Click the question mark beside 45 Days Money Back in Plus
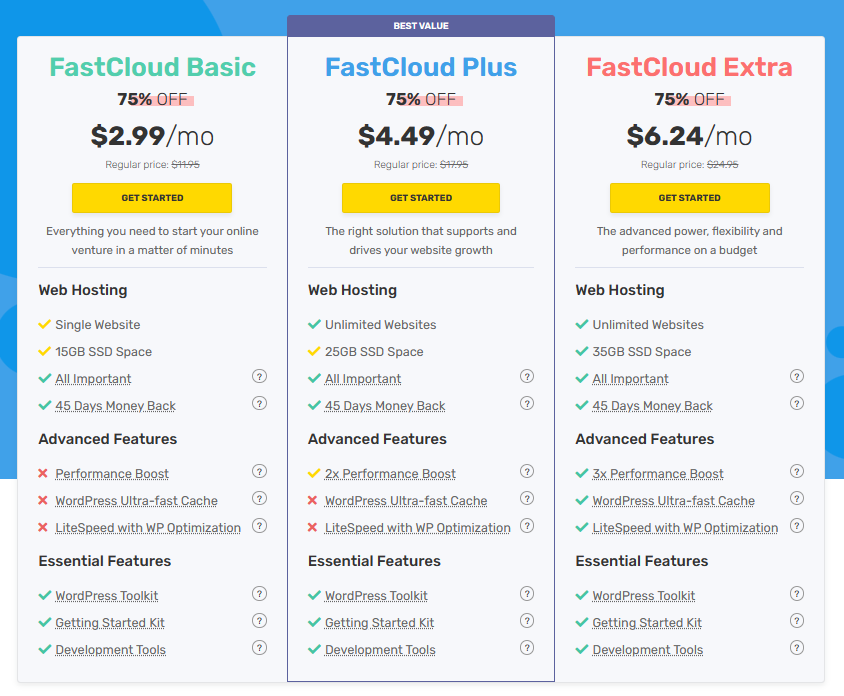 pos(527,403)
